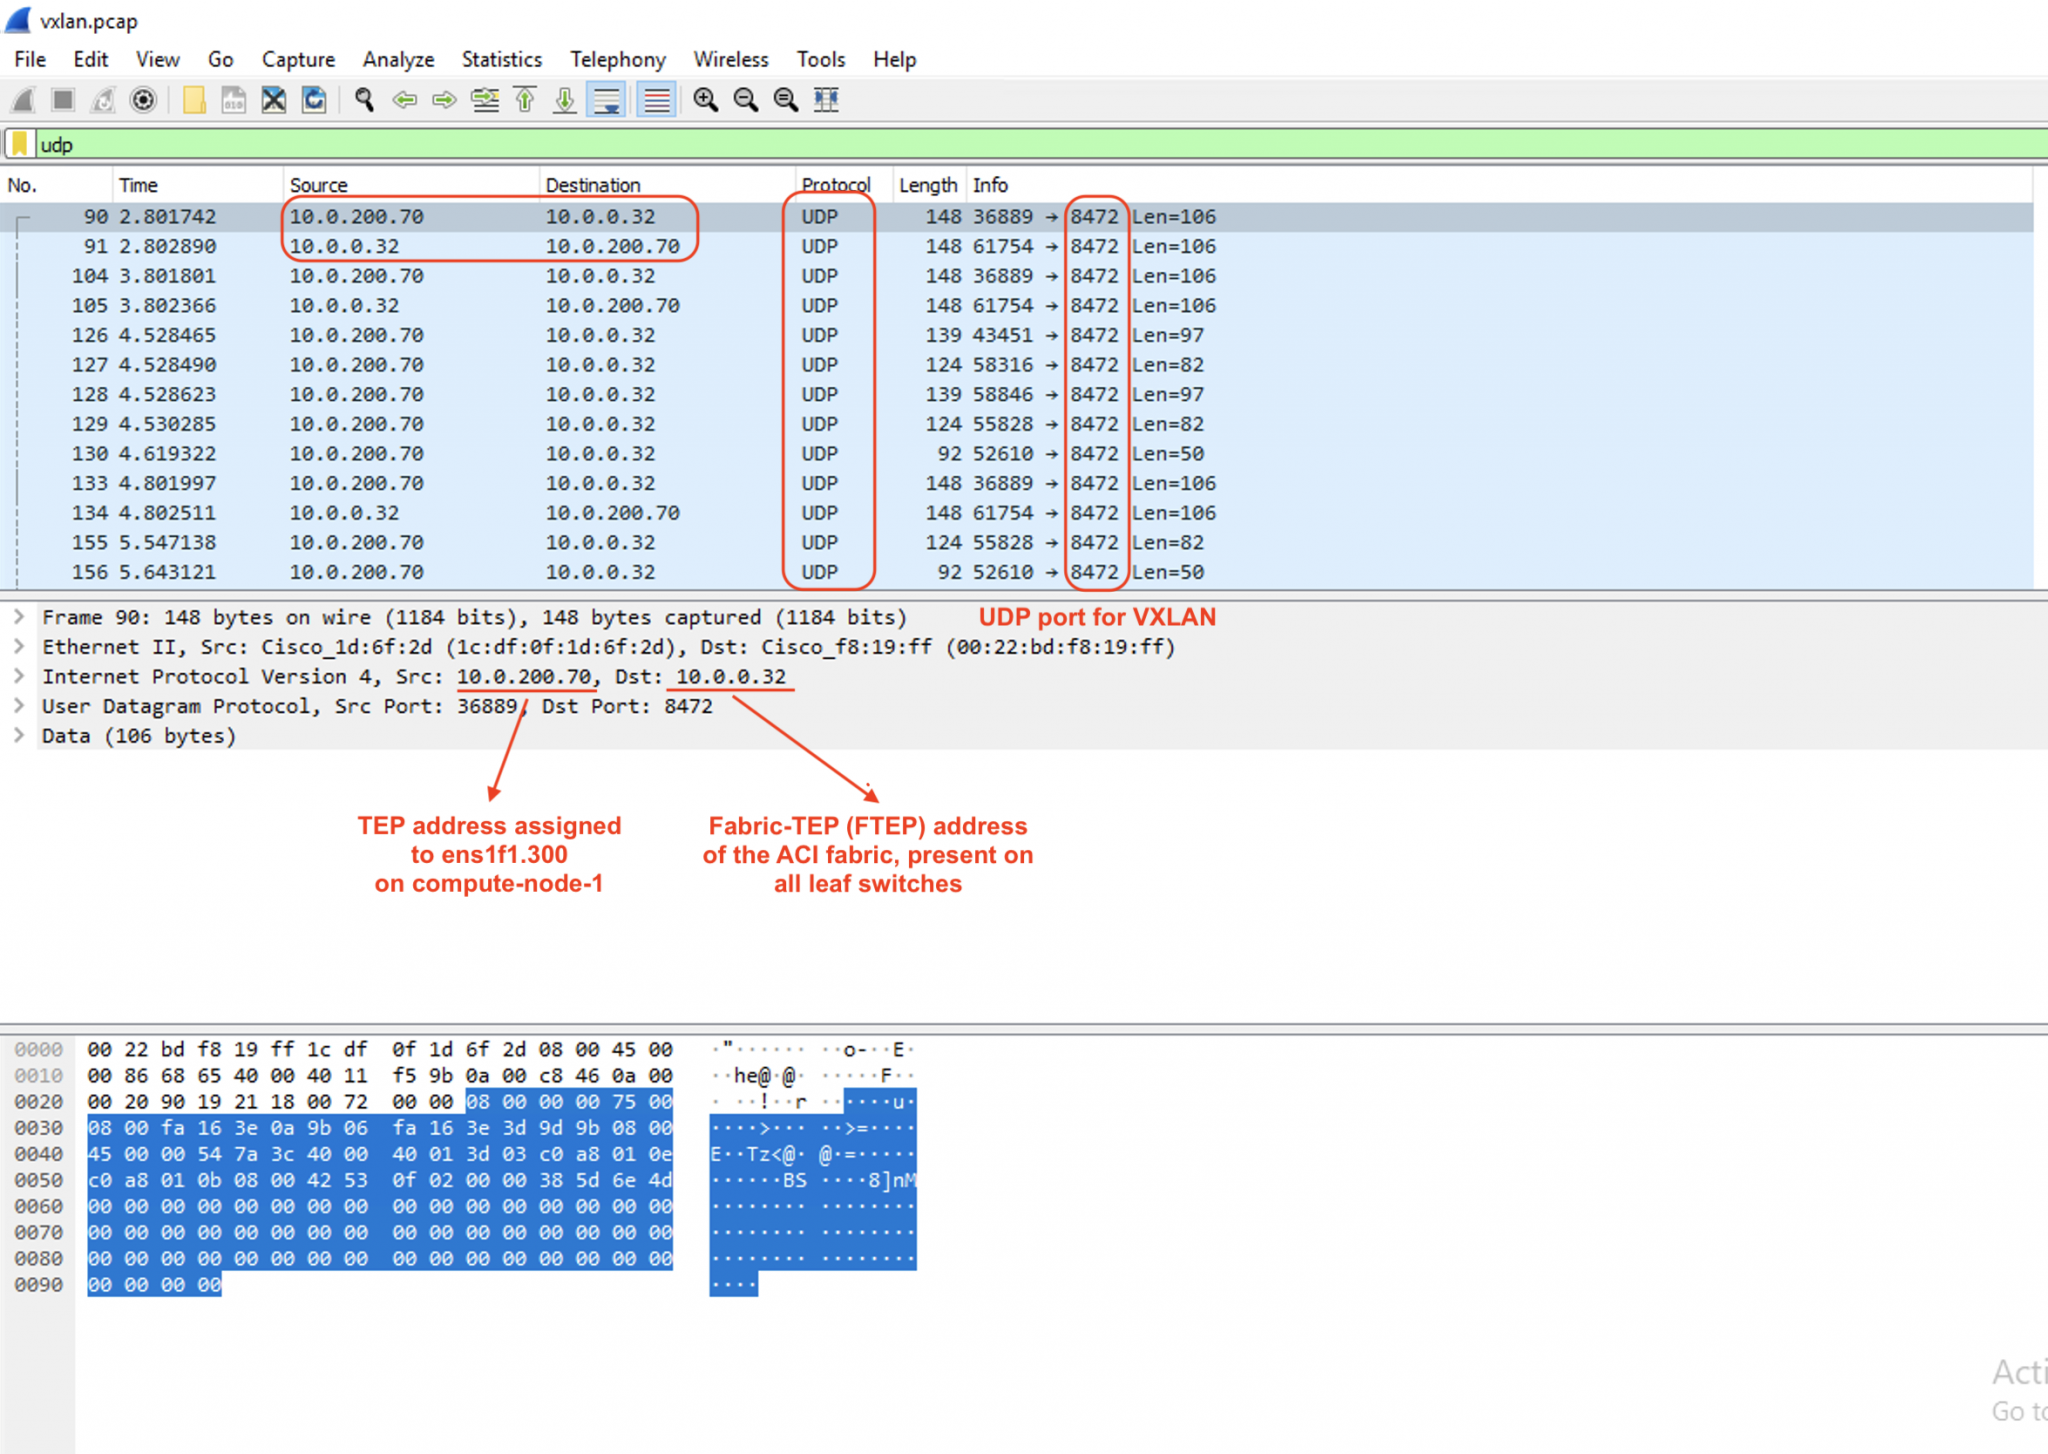Click the Find packet magnifier icon
Image resolution: width=2048 pixels, height=1454 pixels.
tap(364, 100)
